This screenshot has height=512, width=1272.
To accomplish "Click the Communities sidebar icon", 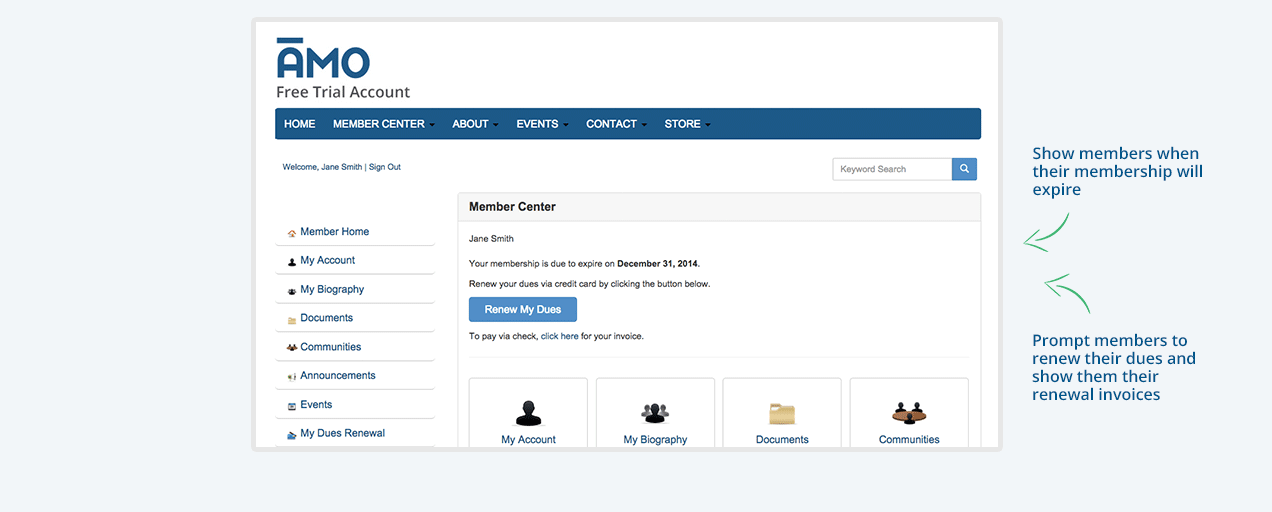I will (x=292, y=348).
